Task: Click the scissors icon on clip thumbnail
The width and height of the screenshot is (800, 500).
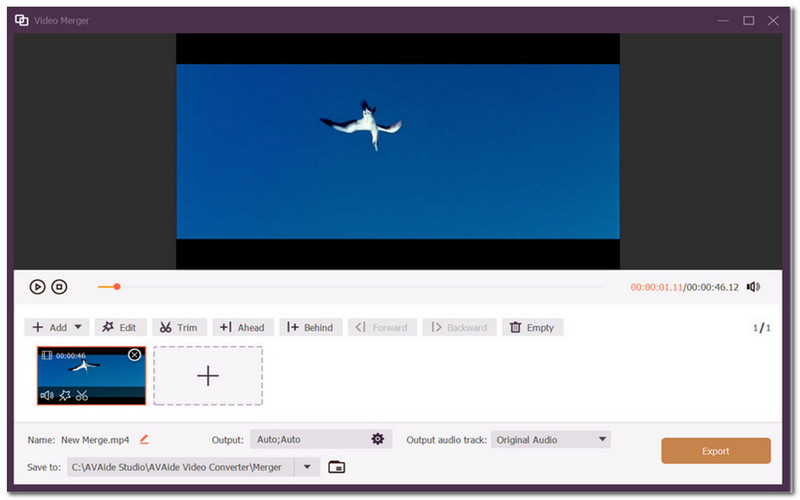Action: click(x=82, y=395)
